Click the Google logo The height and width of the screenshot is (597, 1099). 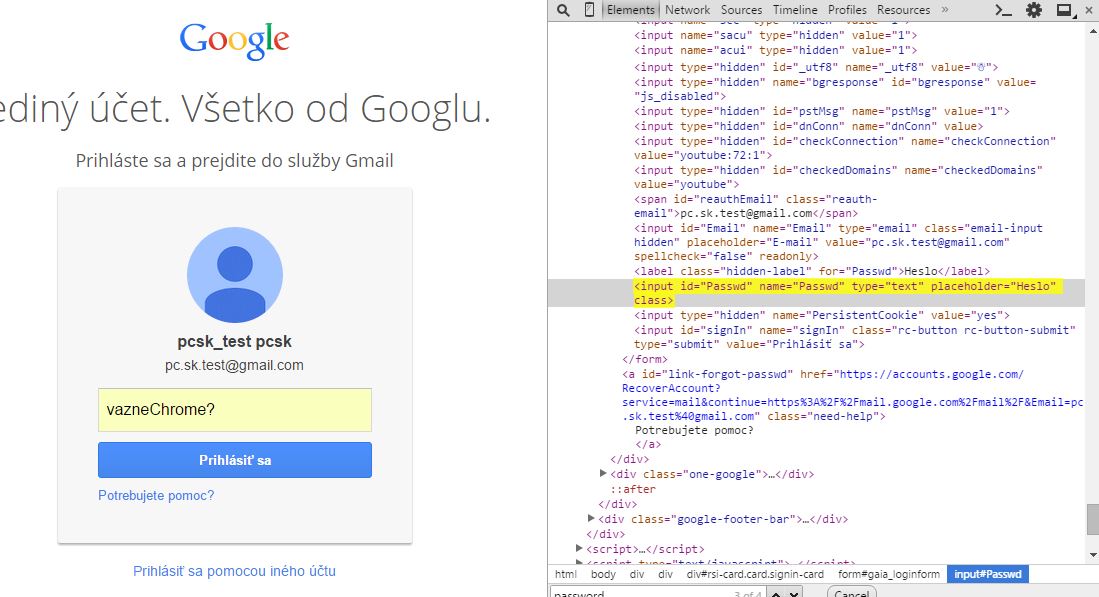pos(234,41)
